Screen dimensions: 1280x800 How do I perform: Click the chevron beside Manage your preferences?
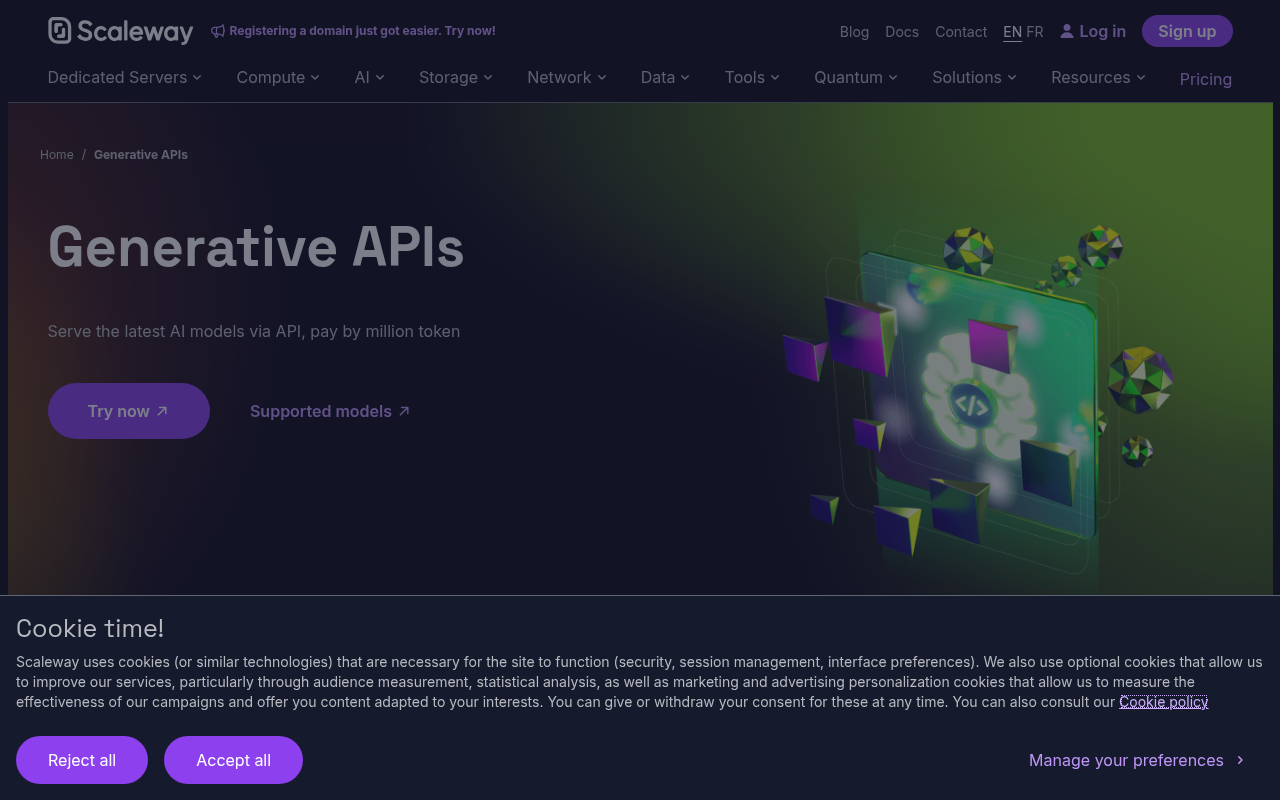[x=1240, y=760]
